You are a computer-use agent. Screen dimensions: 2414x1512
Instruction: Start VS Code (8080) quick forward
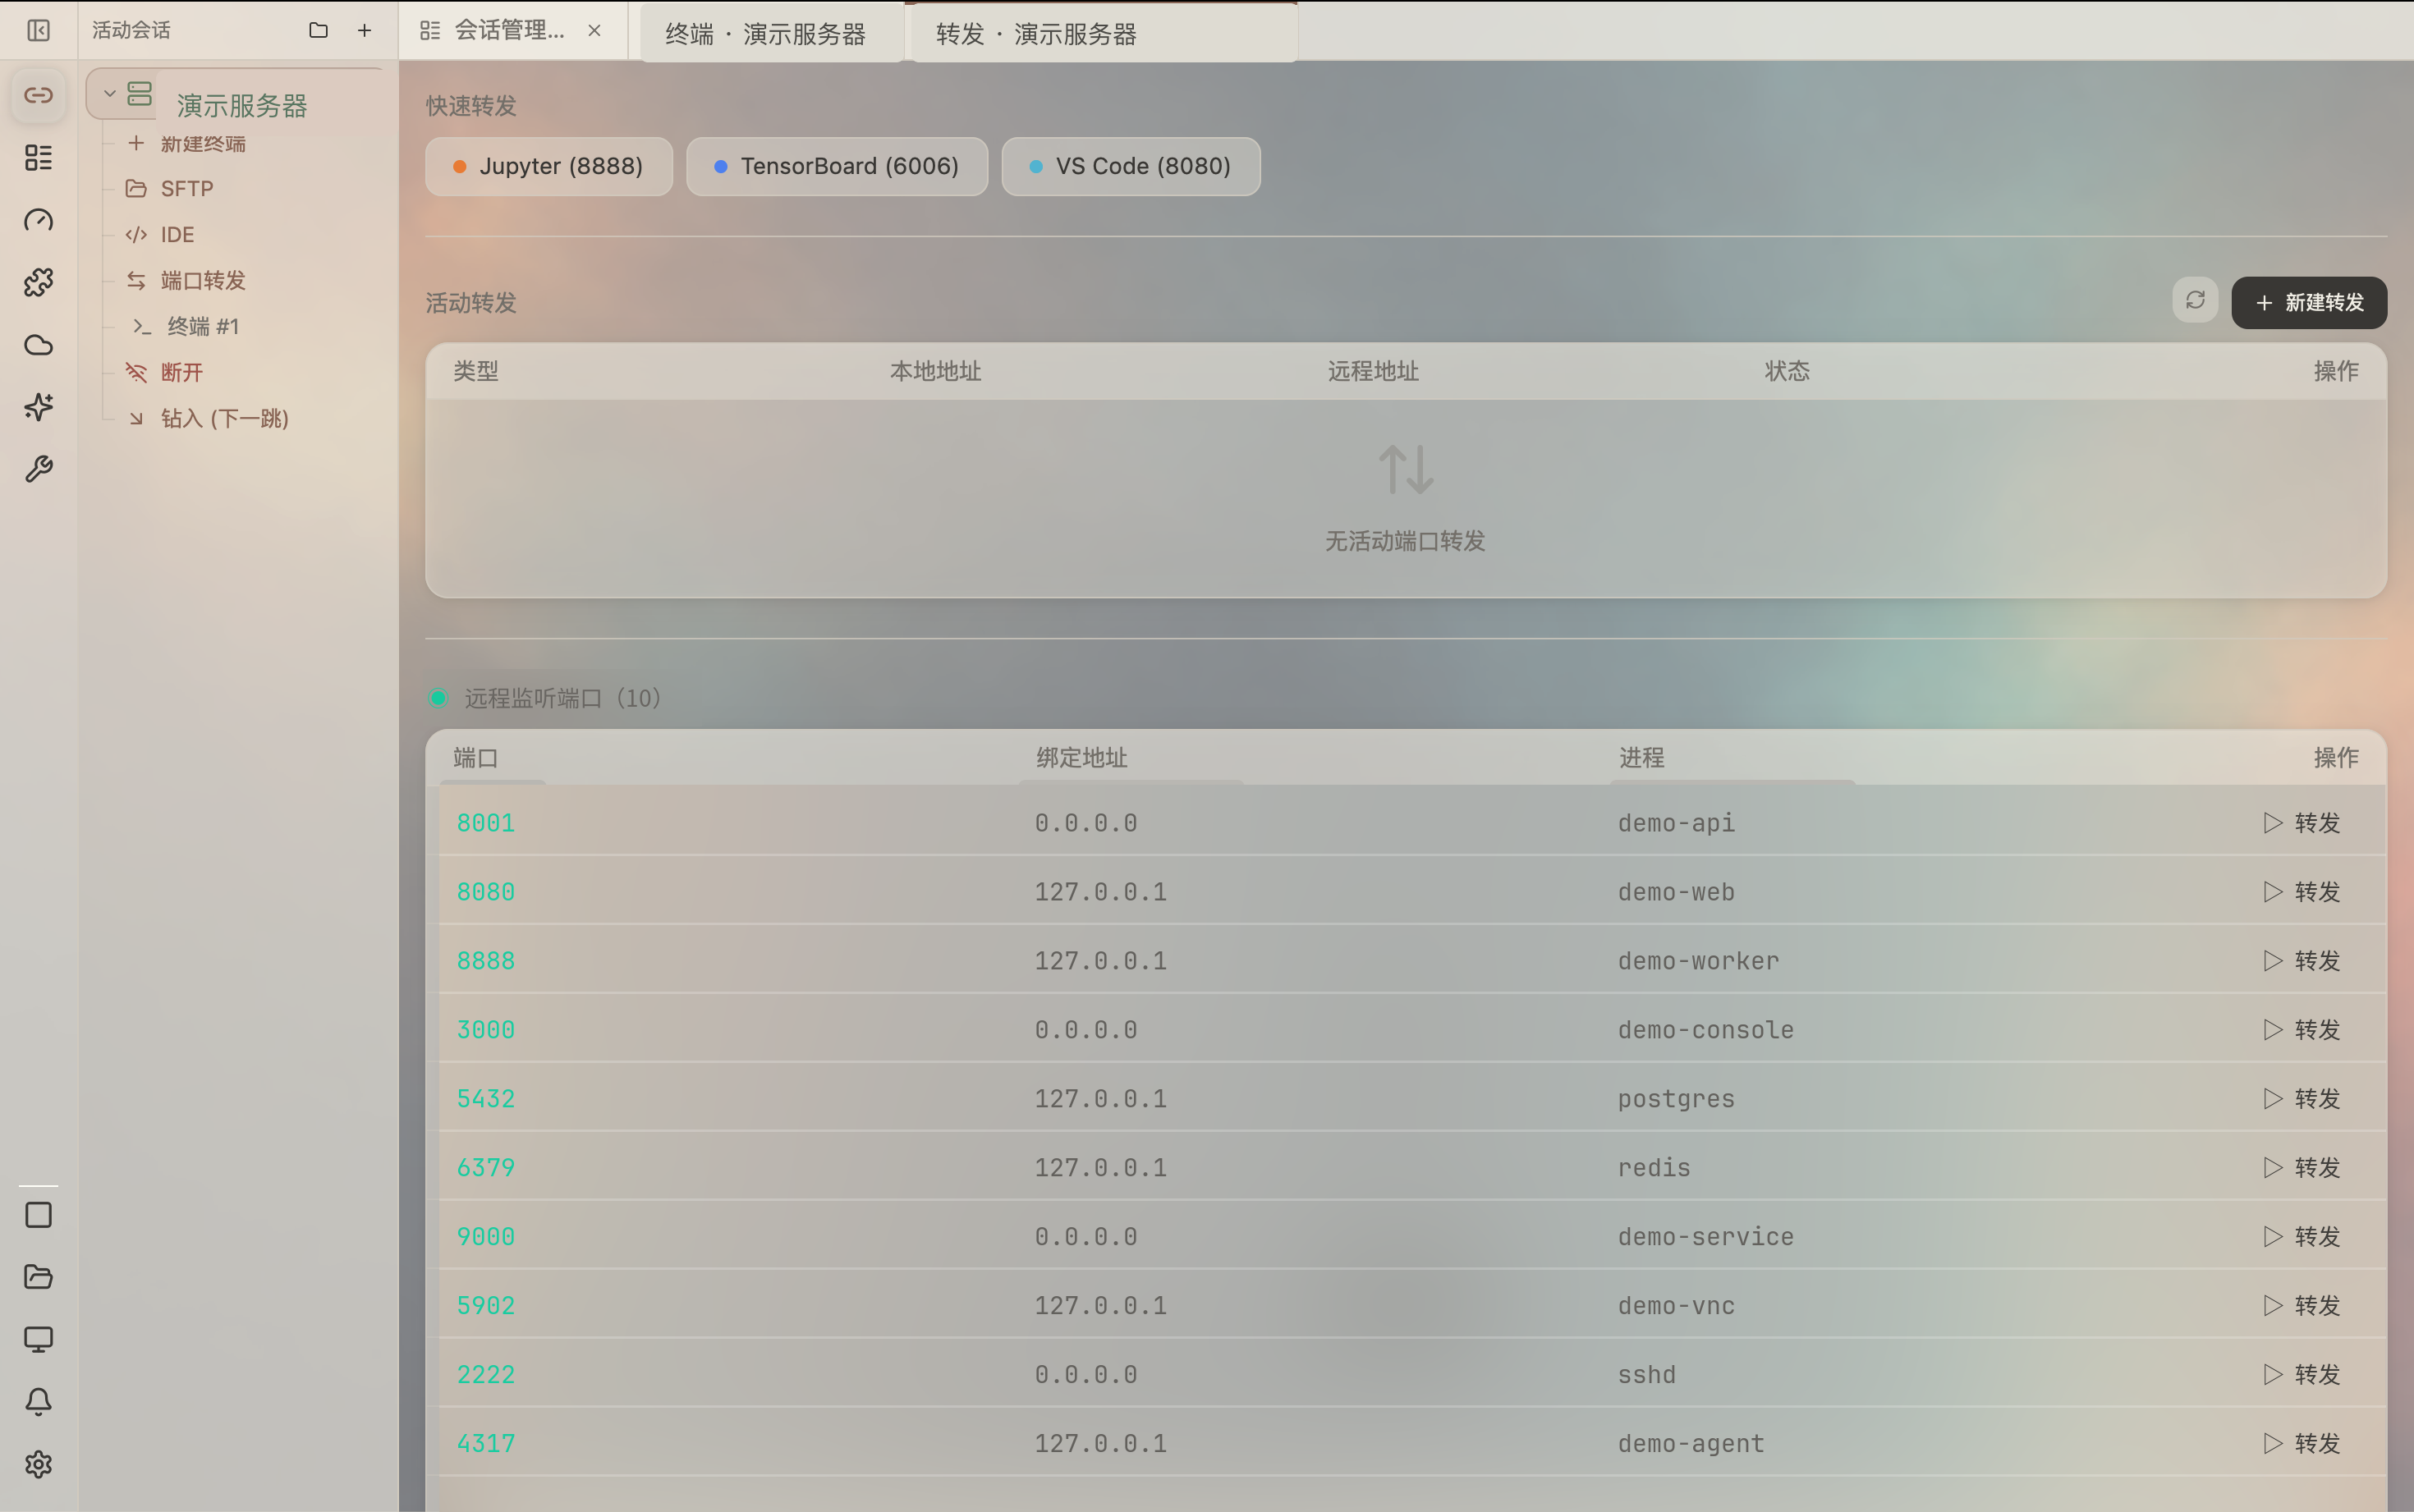(x=1131, y=166)
